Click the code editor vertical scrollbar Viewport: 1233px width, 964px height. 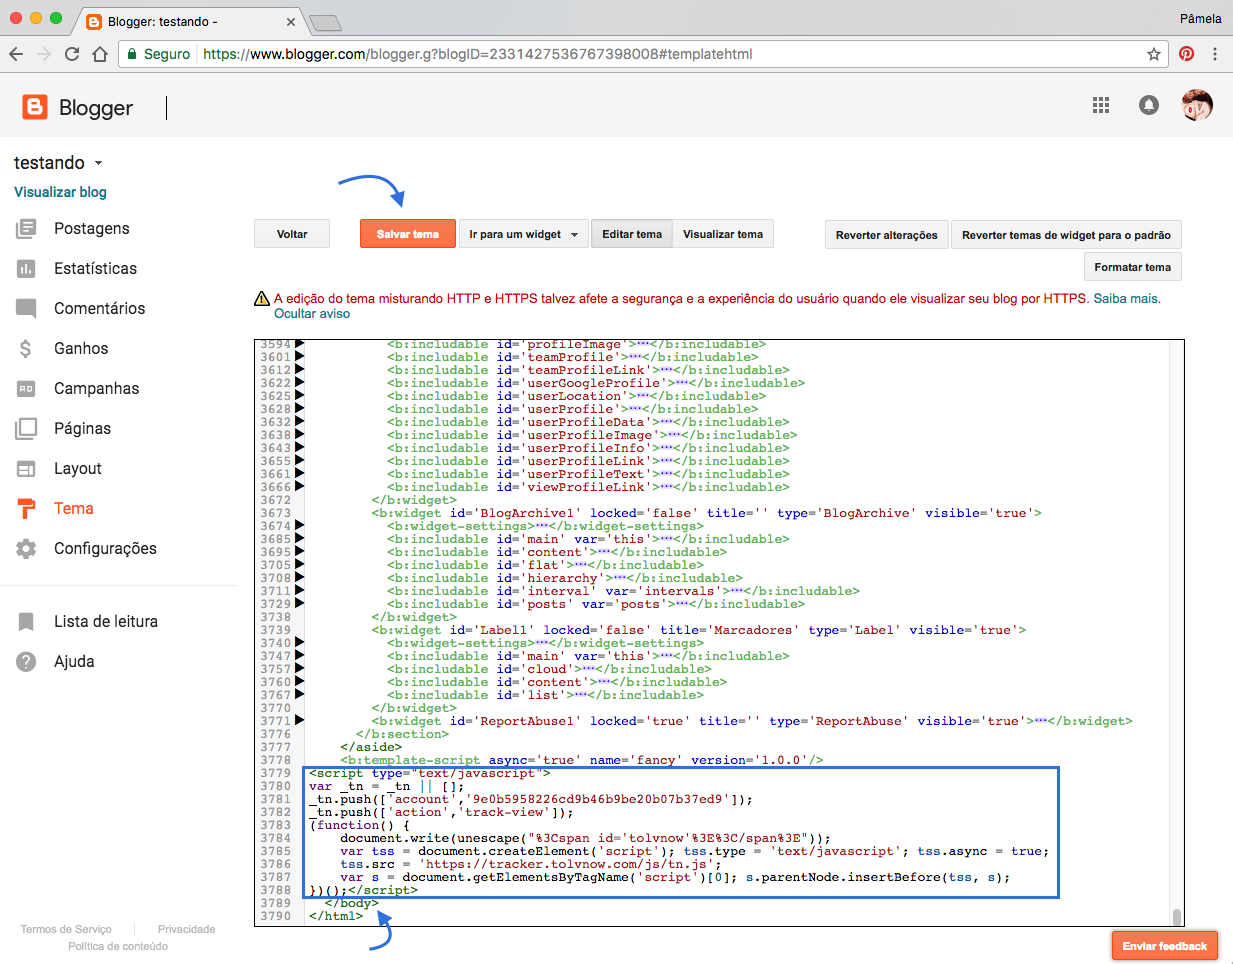click(1177, 917)
